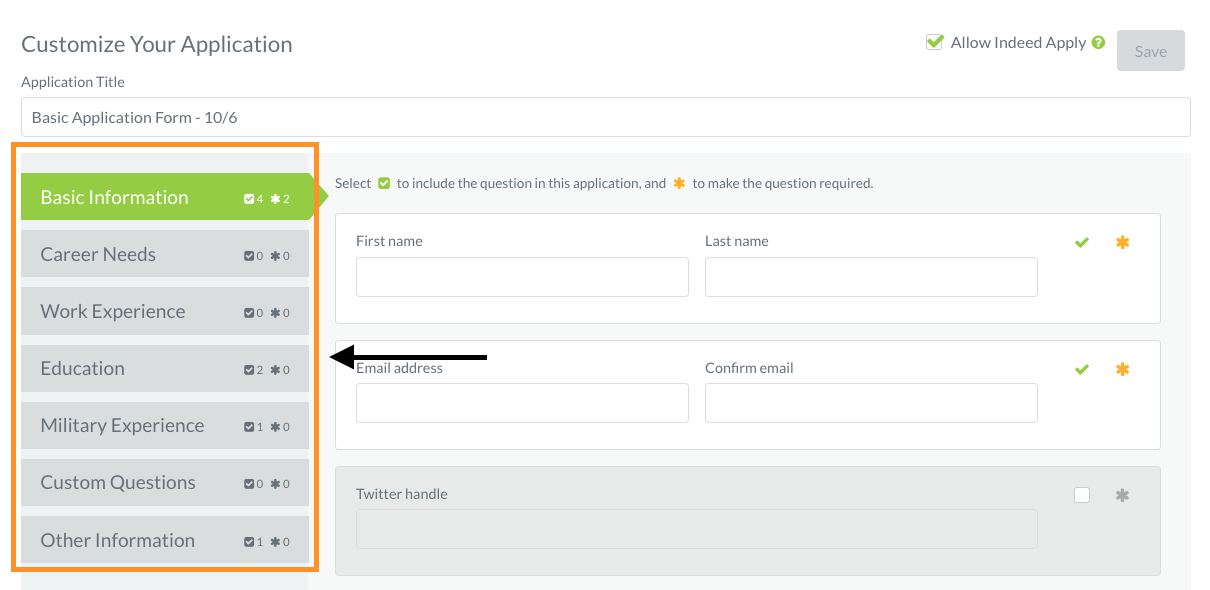Open the Career Needs section
The height and width of the screenshot is (590, 1210).
[x=165, y=254]
